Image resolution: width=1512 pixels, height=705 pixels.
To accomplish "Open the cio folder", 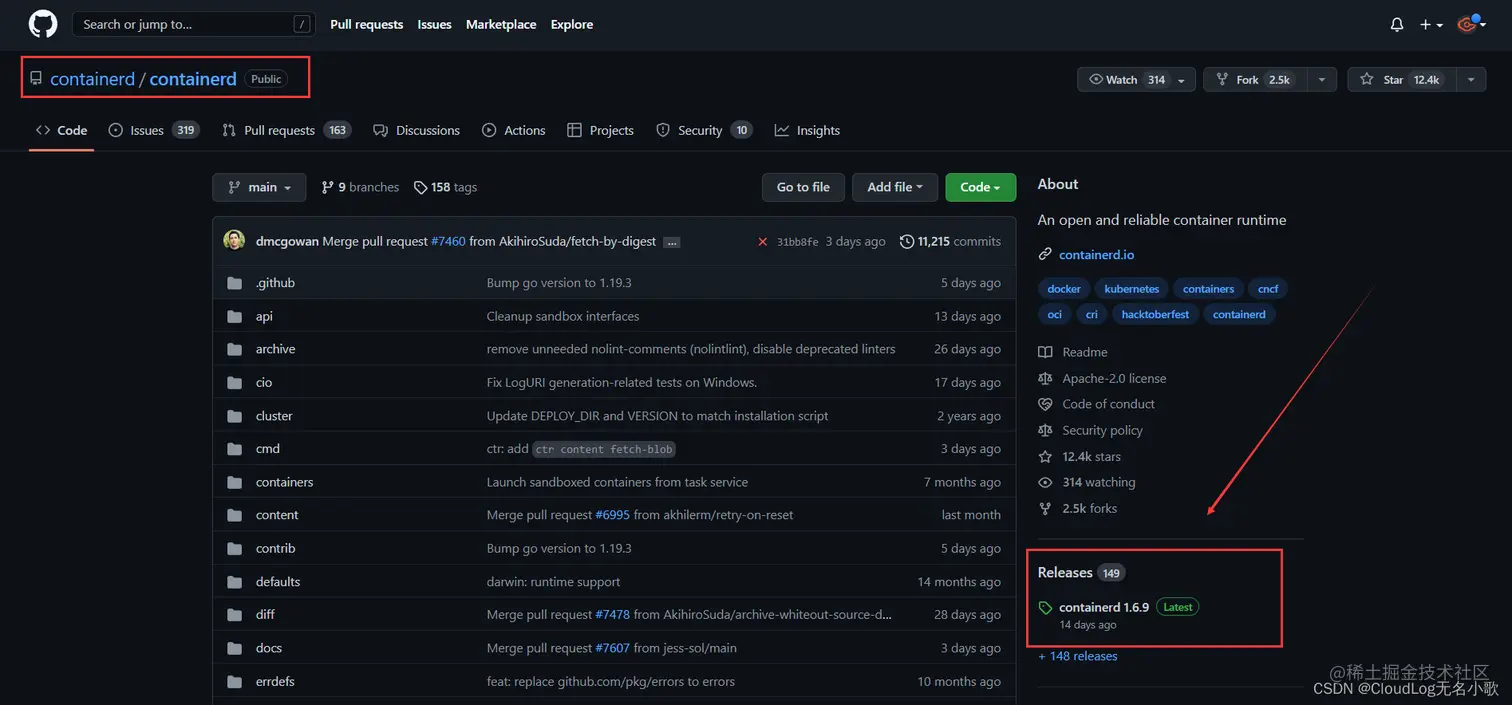I will pyautogui.click(x=264, y=382).
